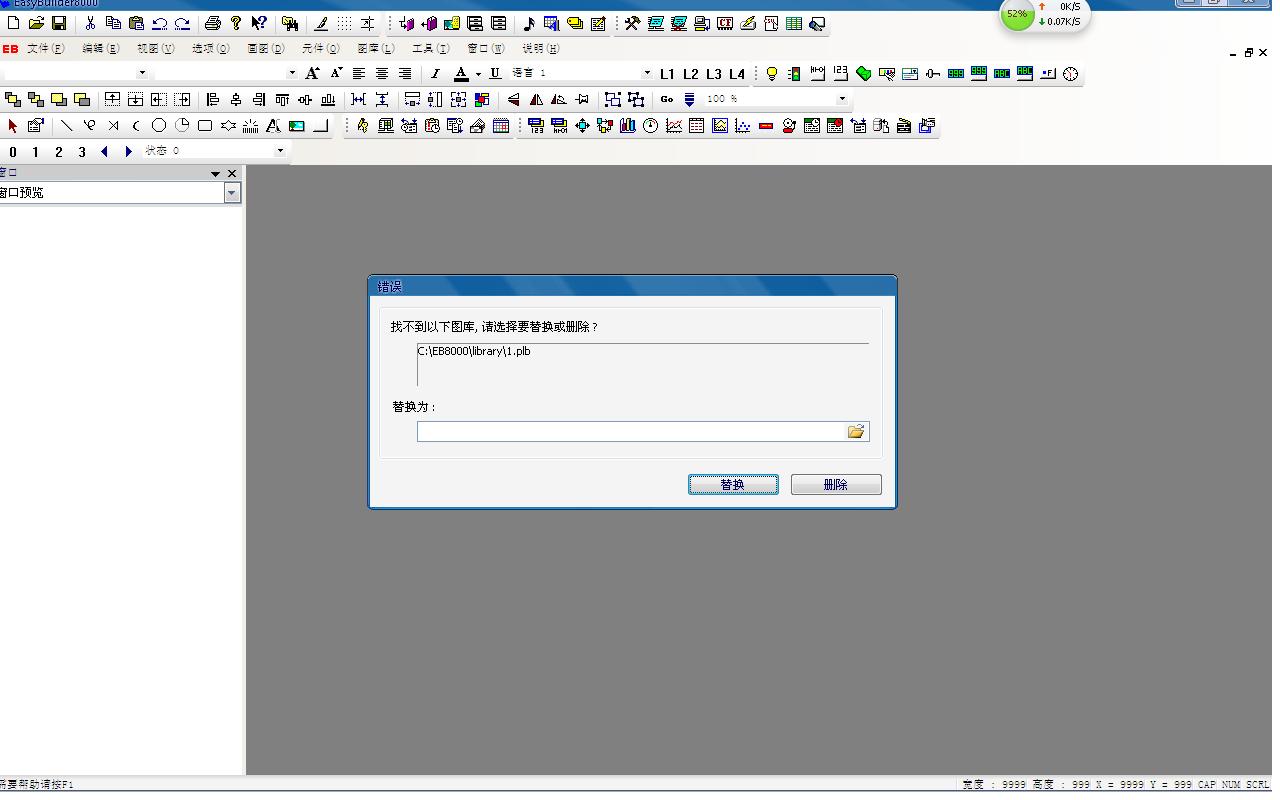Click the Go zoom button icon
The height and width of the screenshot is (800, 1280).
click(667, 99)
